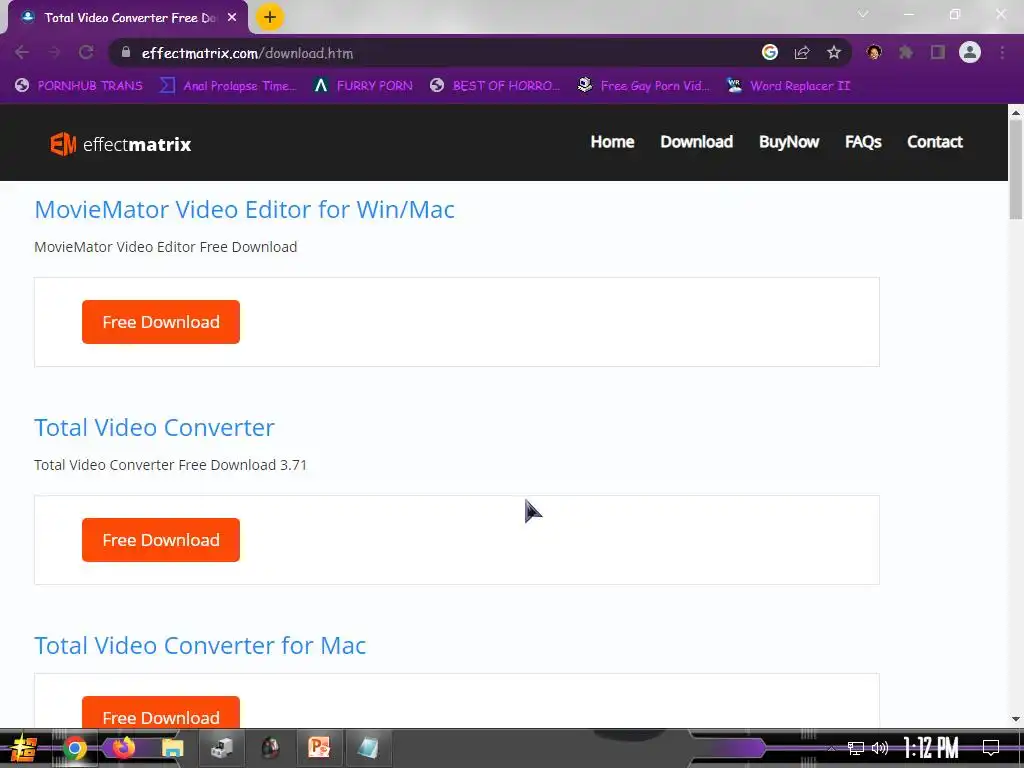This screenshot has height=768, width=1024.
Task: Expand the hidden system tray icons chevron
Action: (x=831, y=748)
